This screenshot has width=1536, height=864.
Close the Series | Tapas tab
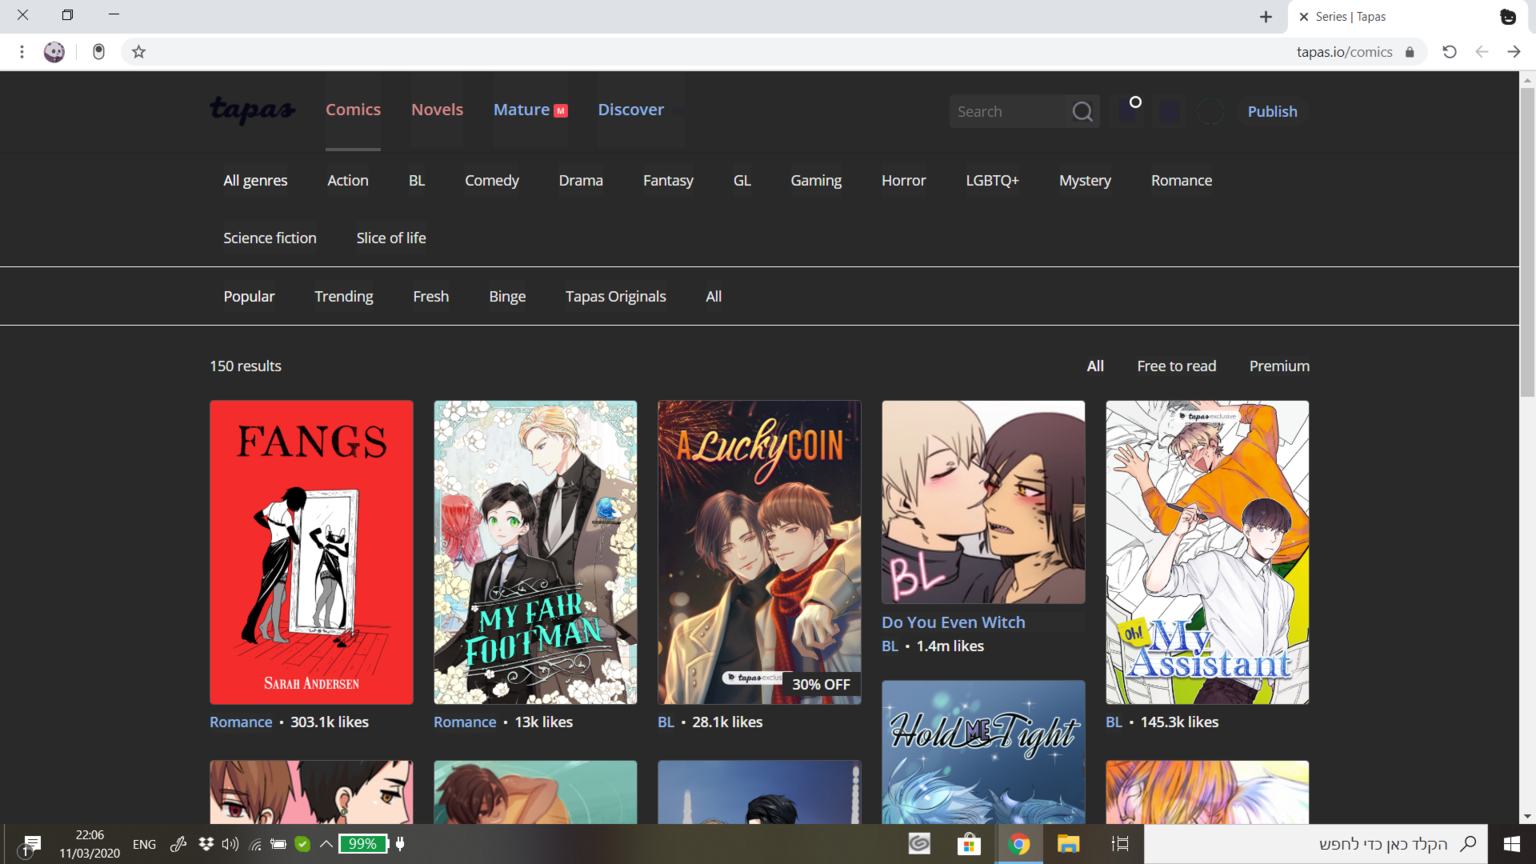(x=1304, y=17)
